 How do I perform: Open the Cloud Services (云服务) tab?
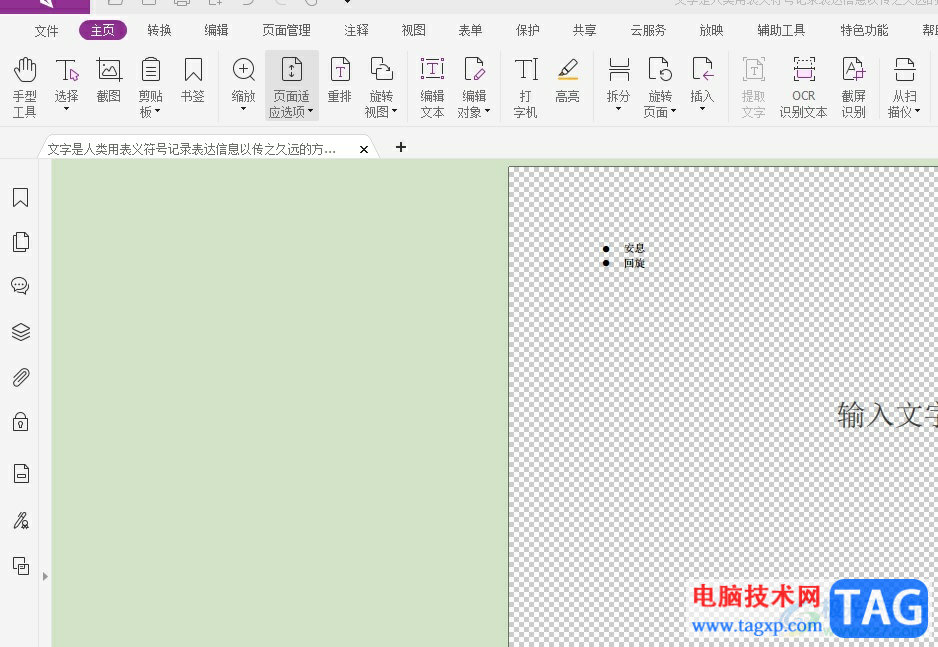648,30
